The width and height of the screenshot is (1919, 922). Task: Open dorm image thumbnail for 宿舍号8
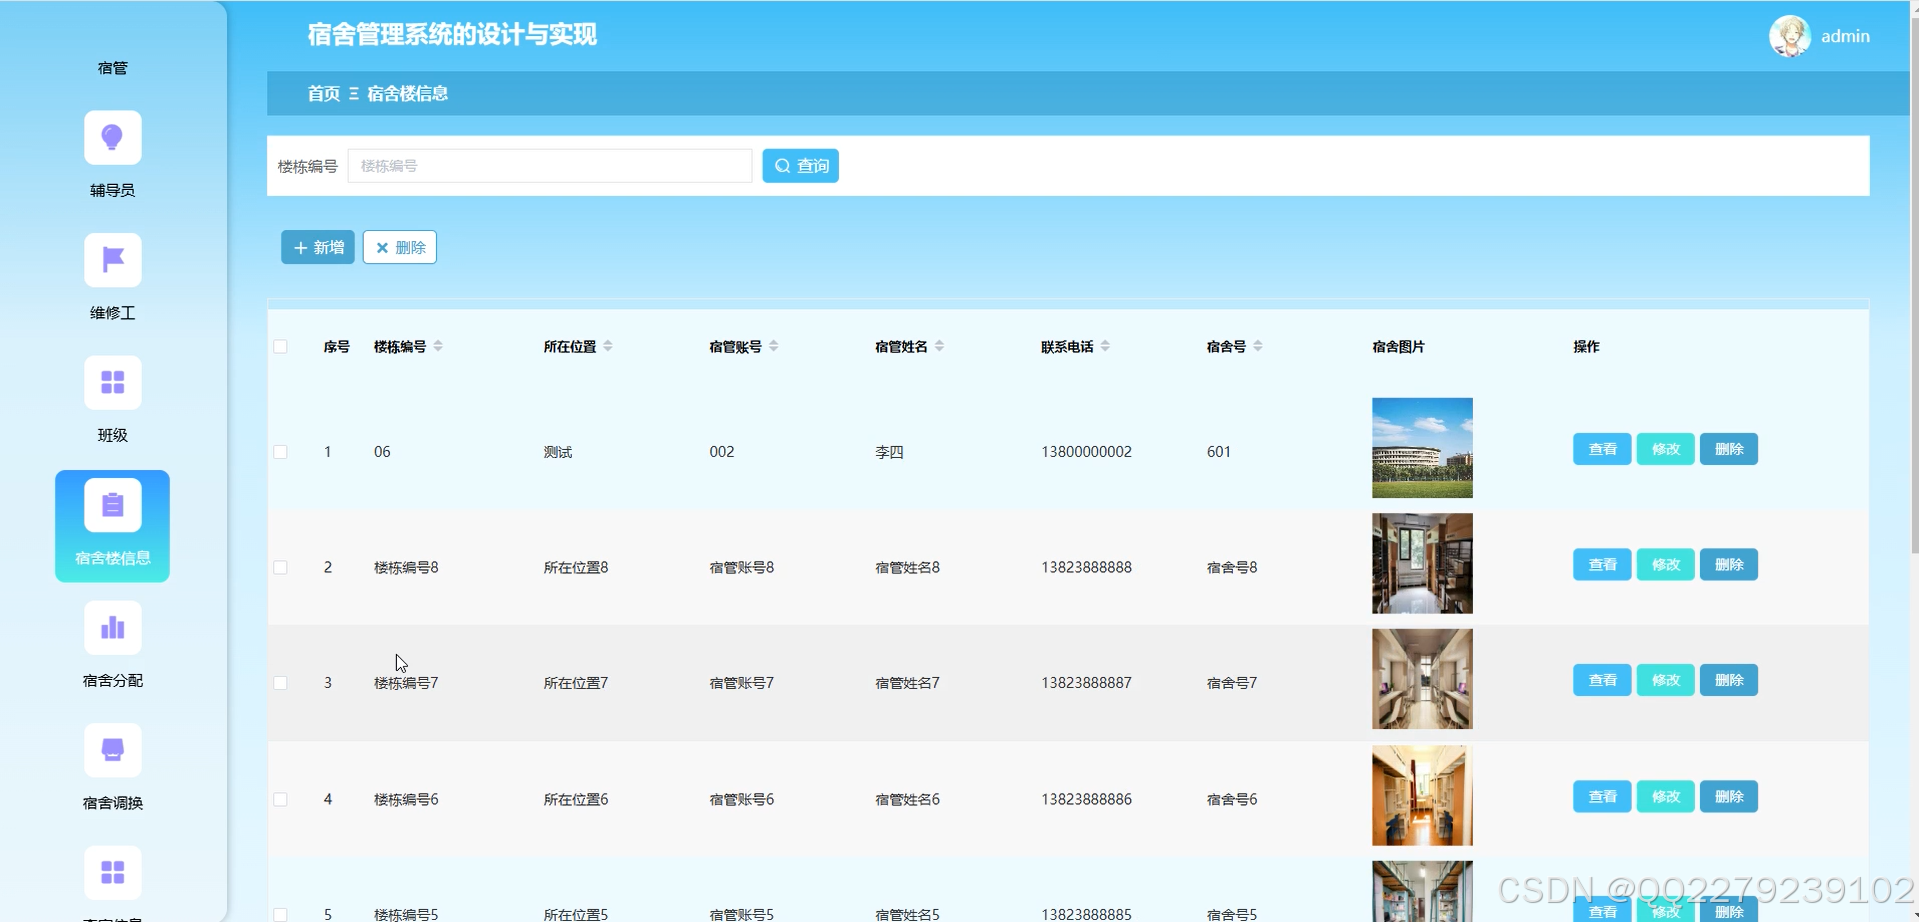1422,563
